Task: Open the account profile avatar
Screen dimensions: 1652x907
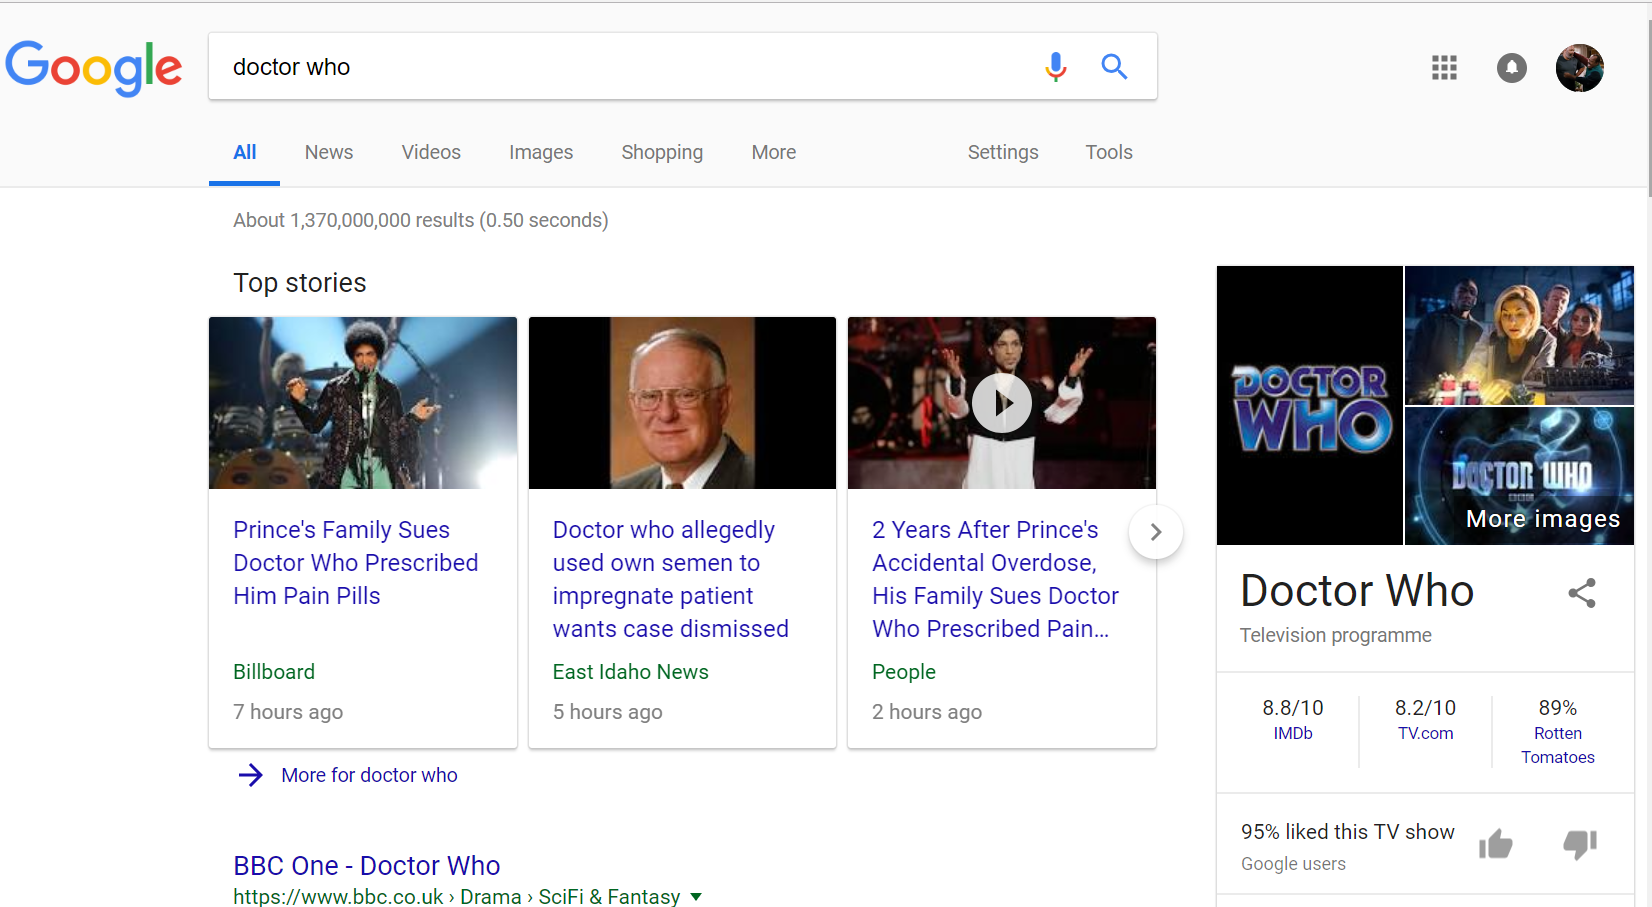Action: (x=1580, y=68)
